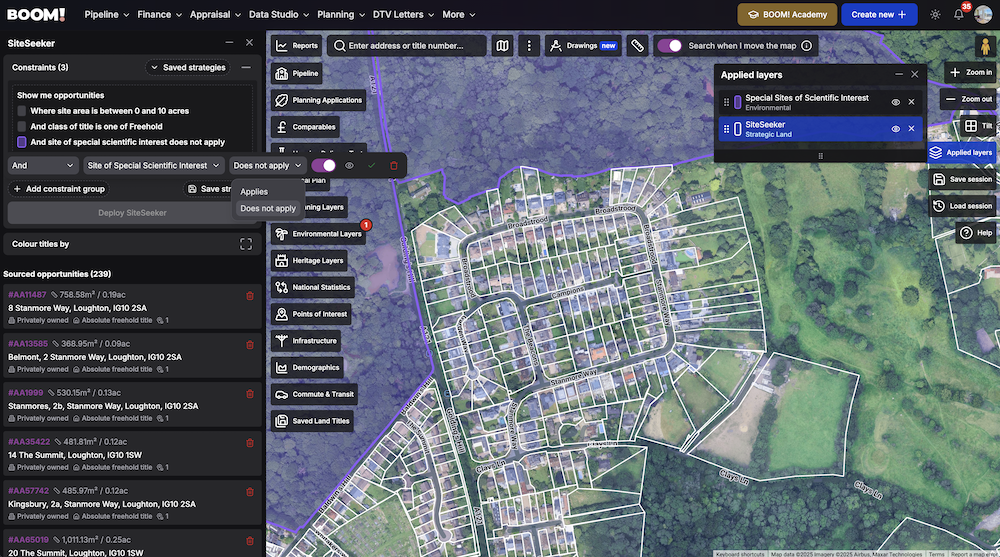
Task: Click the Street View pegman icon
Action: click(x=985, y=47)
